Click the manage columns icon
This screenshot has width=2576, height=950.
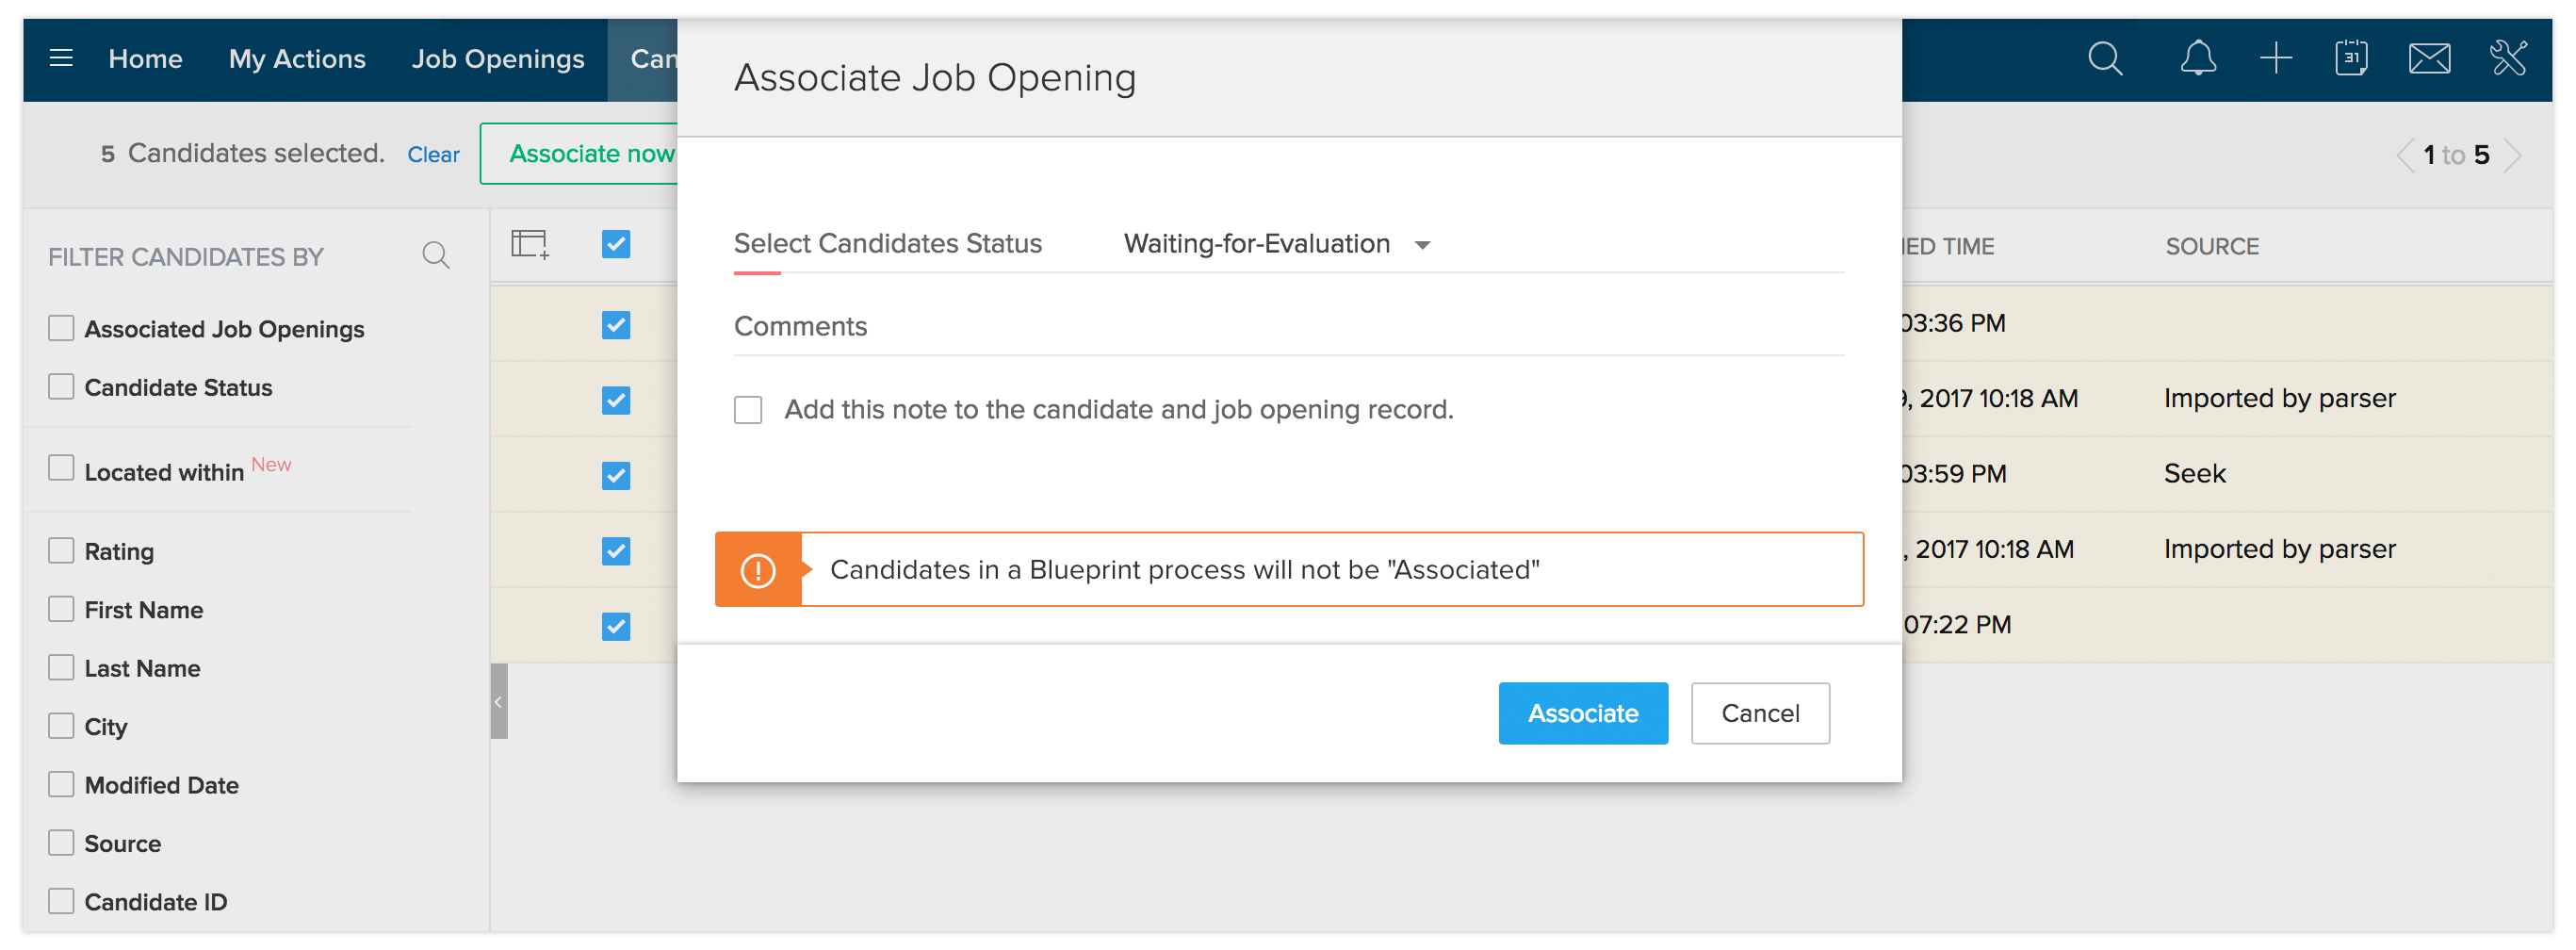click(530, 245)
